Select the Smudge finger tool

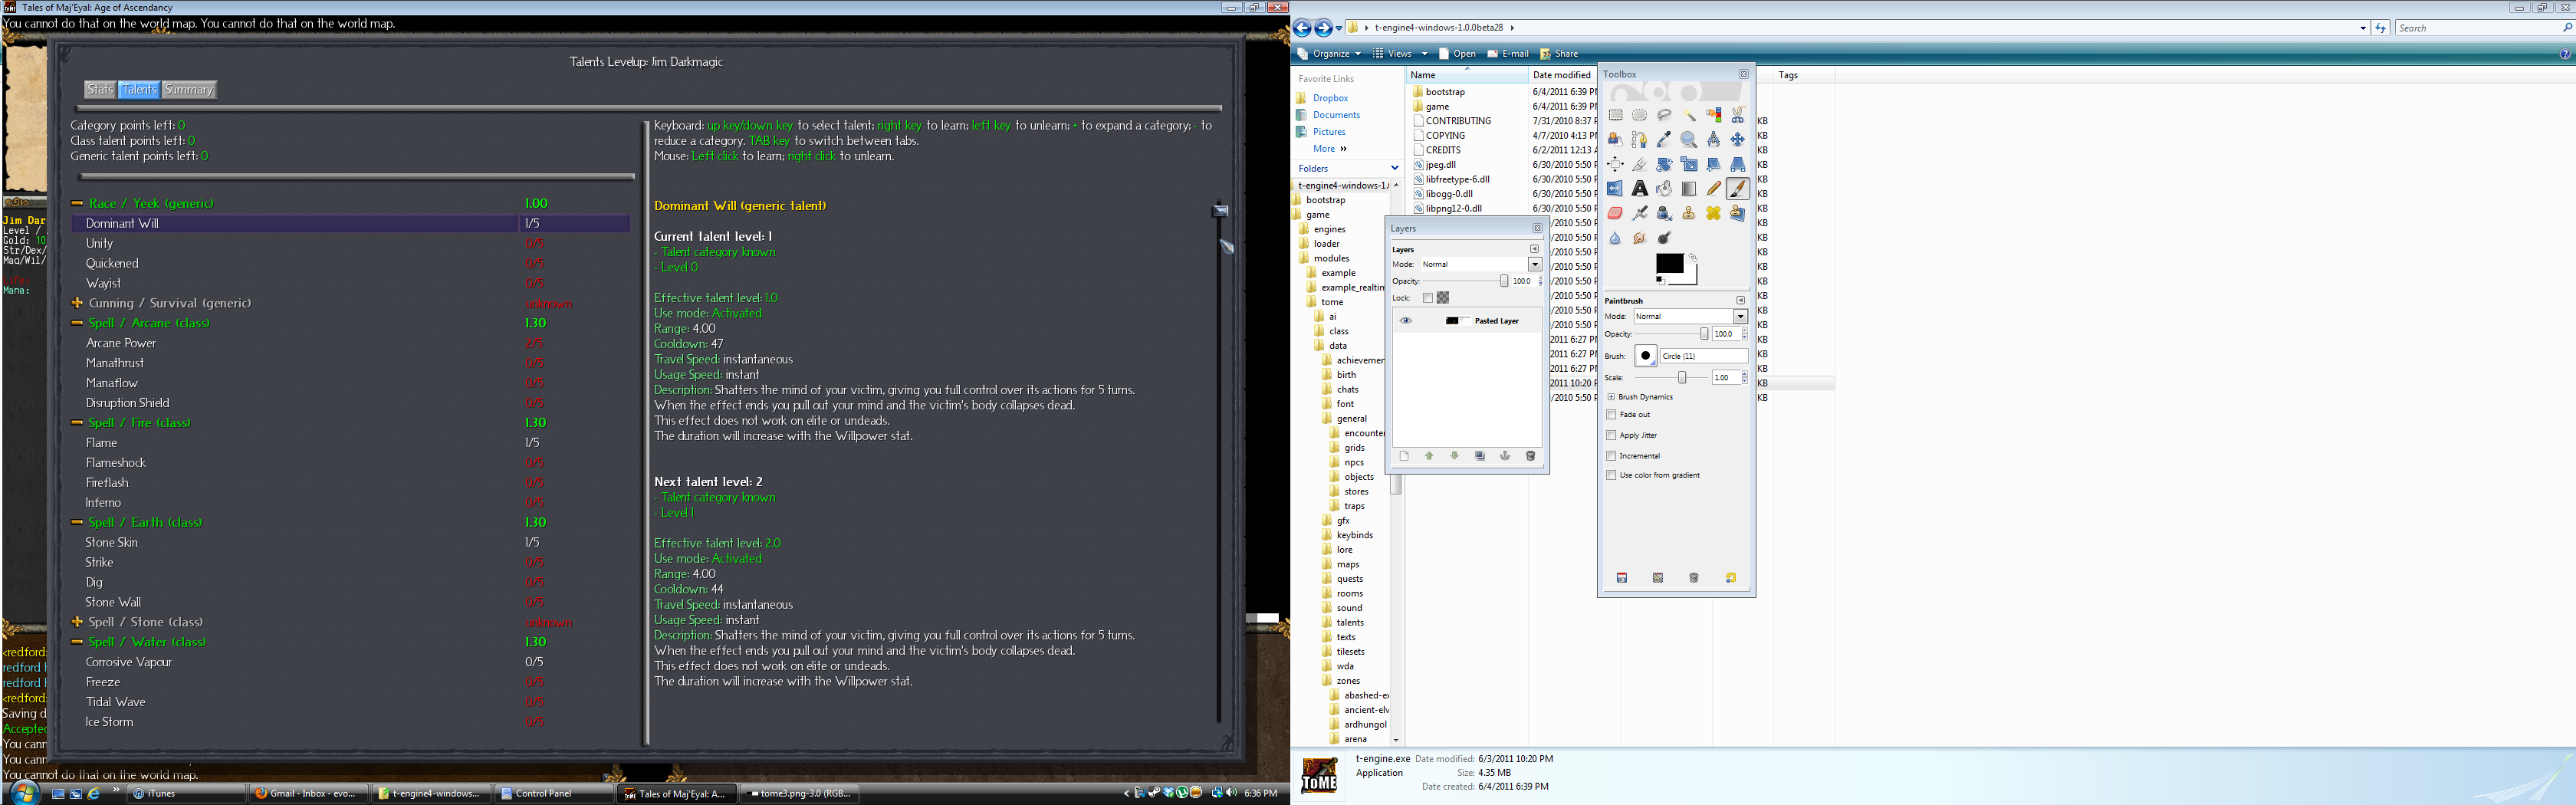coord(1640,238)
